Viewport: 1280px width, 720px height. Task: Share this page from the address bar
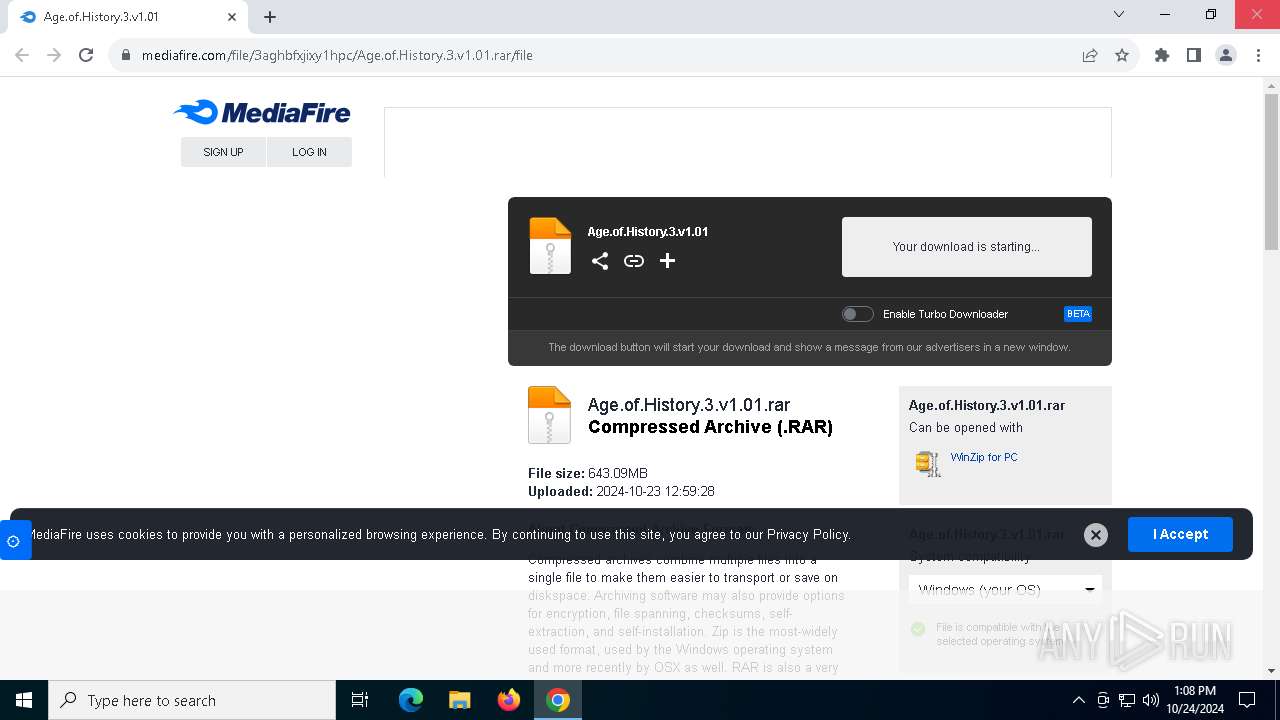[1090, 55]
